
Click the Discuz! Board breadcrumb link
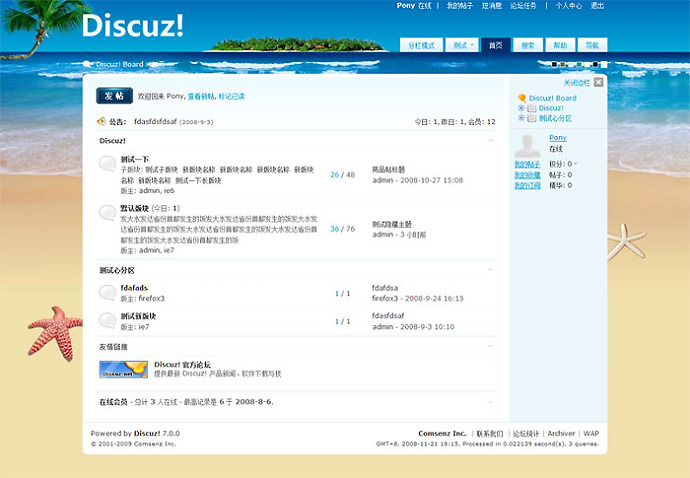coord(120,64)
